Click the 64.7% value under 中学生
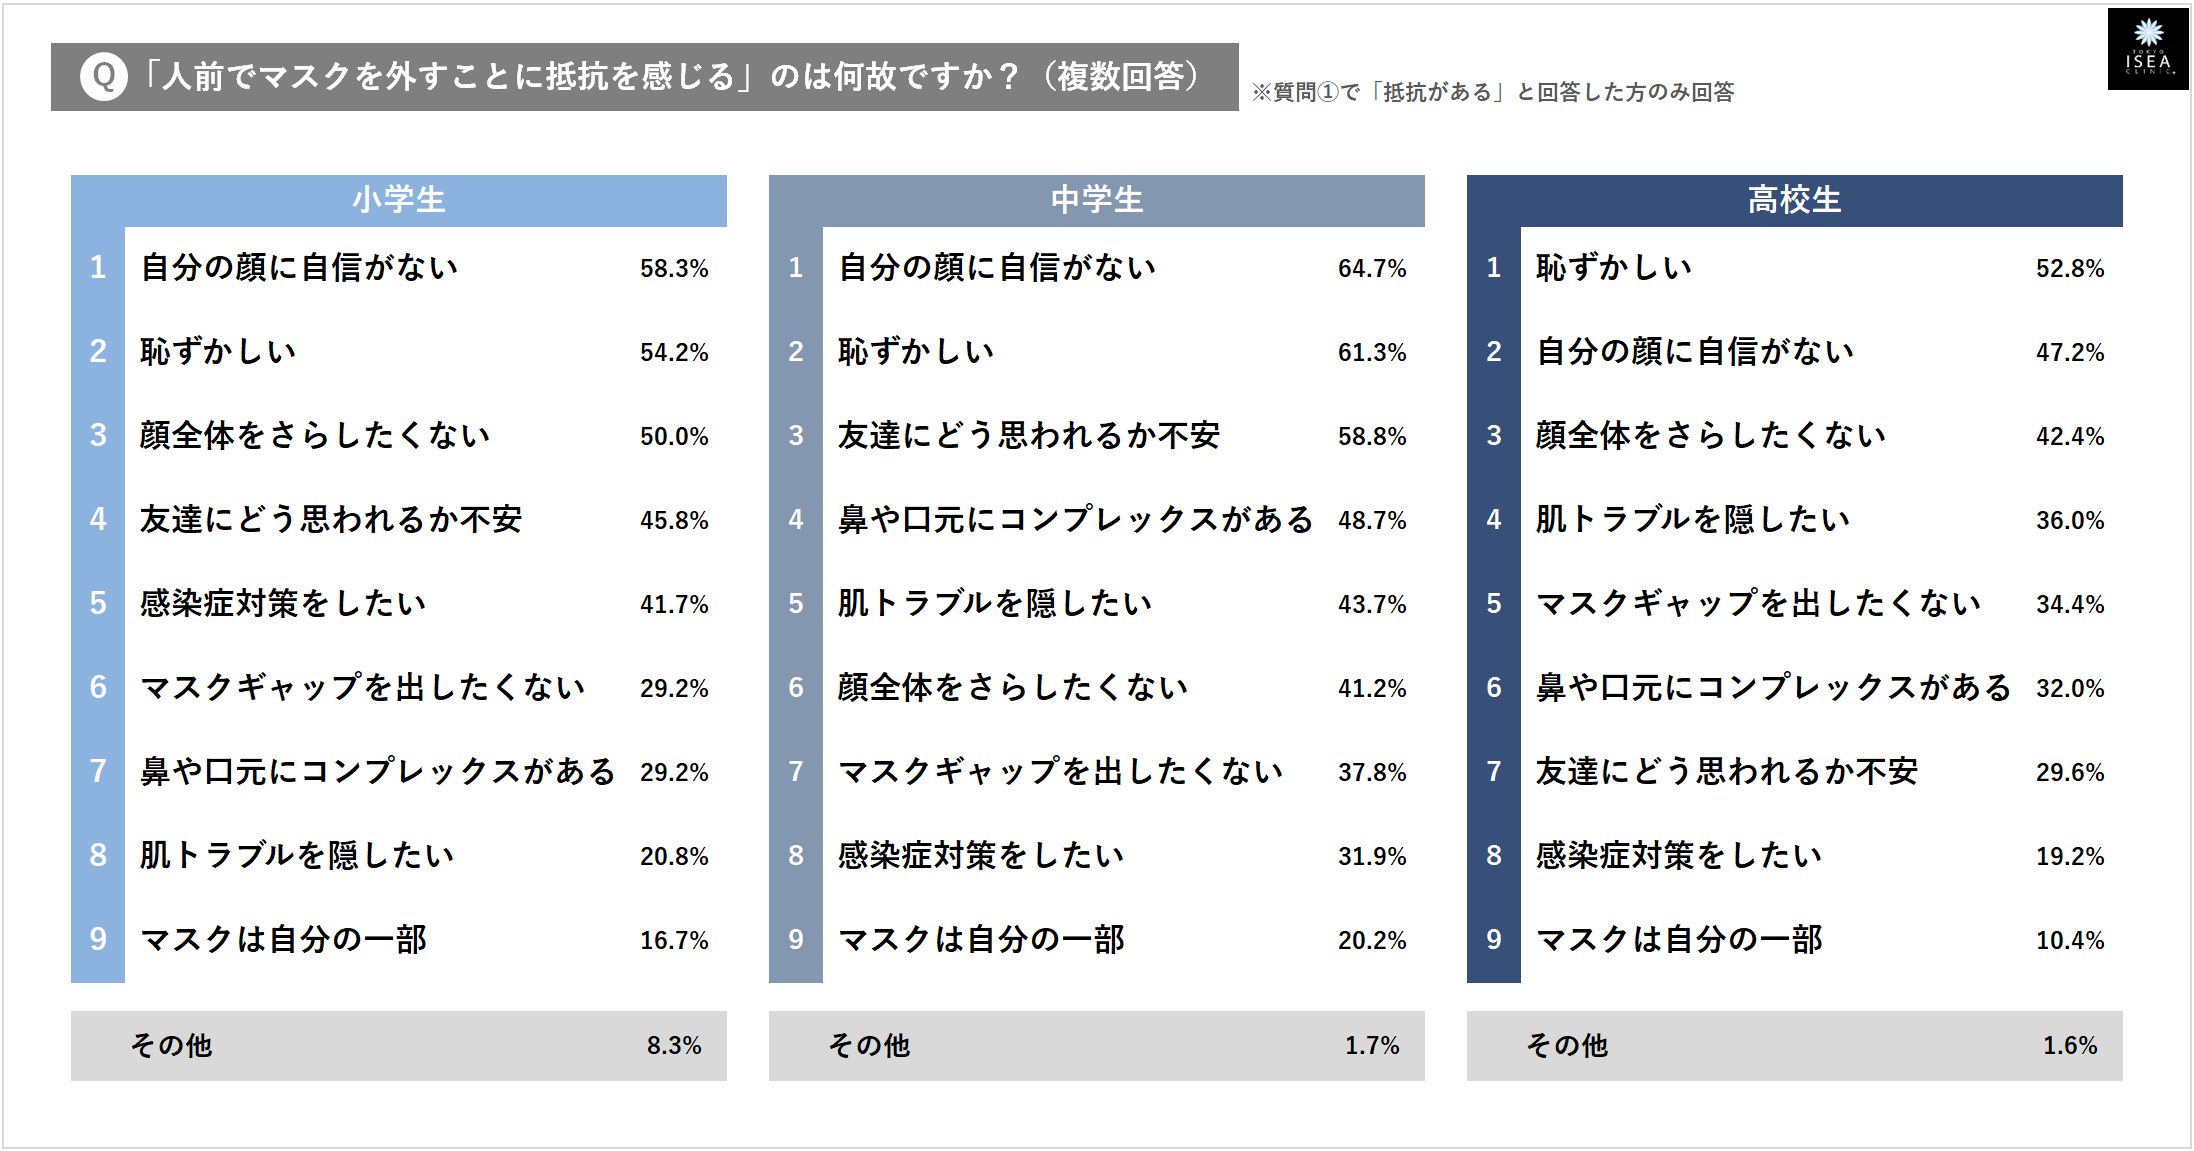 point(1372,268)
